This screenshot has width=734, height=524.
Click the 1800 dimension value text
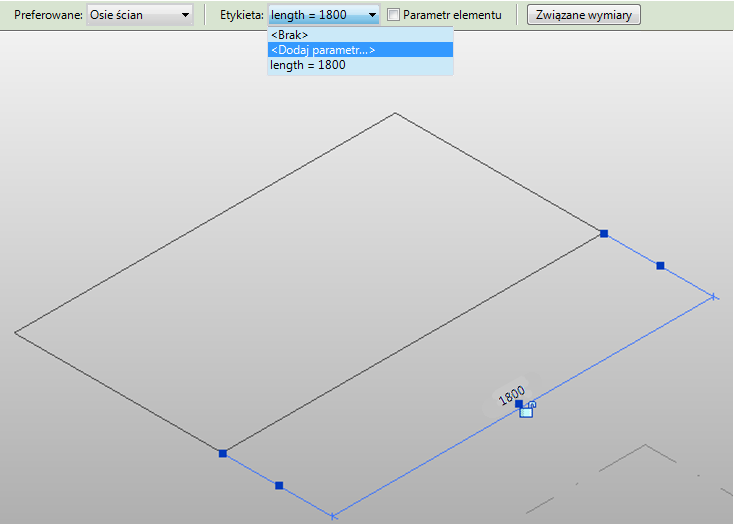tap(512, 396)
